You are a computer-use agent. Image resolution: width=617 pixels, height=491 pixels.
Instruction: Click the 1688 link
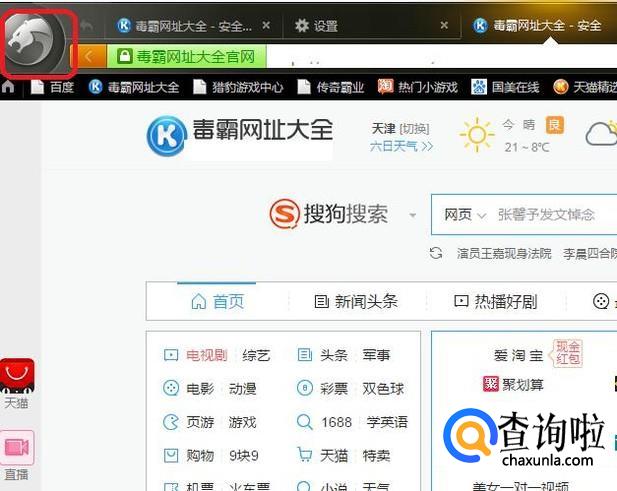pyautogui.click(x=336, y=422)
